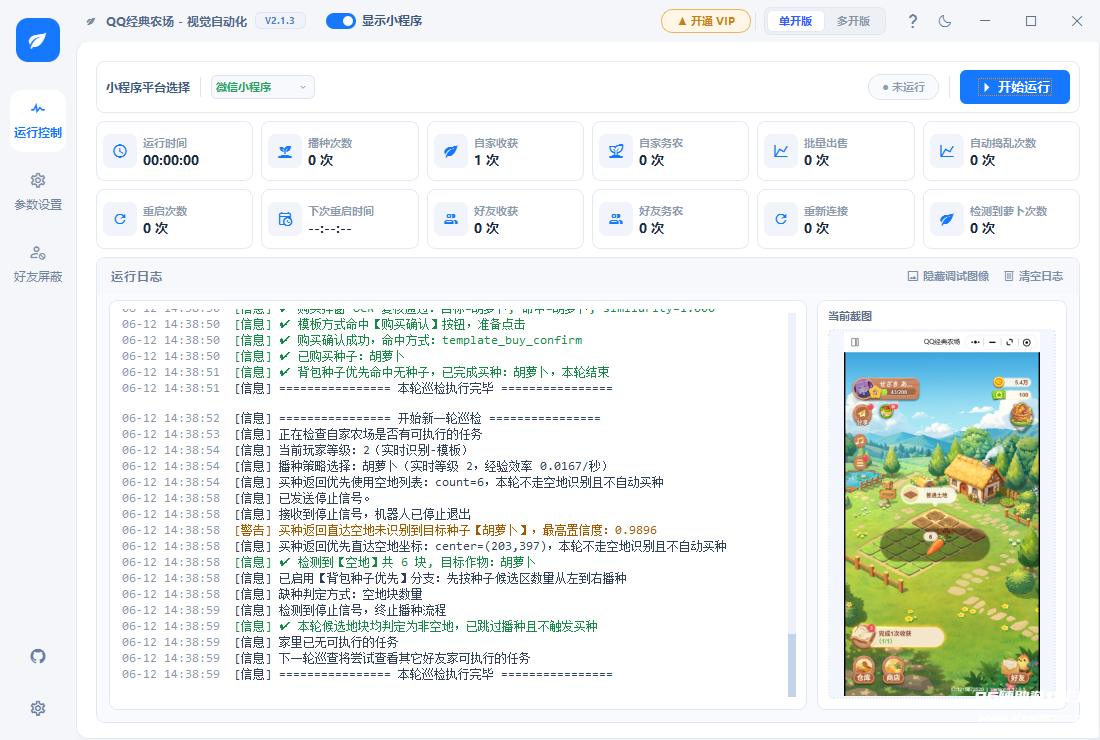This screenshot has width=1100, height=740.
Task: Click the 好友务农 people icon
Action: [616, 219]
